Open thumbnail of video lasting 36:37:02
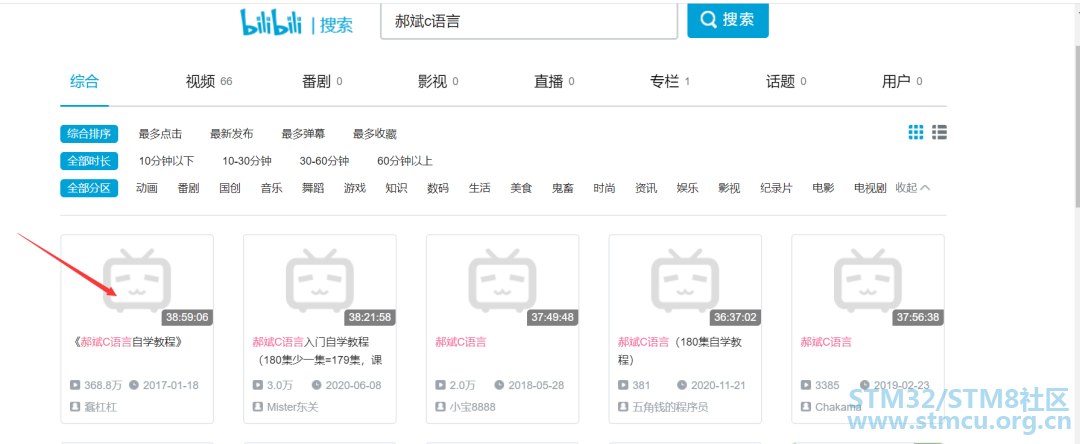Screen dimensions: 1080x444 tap(685, 281)
